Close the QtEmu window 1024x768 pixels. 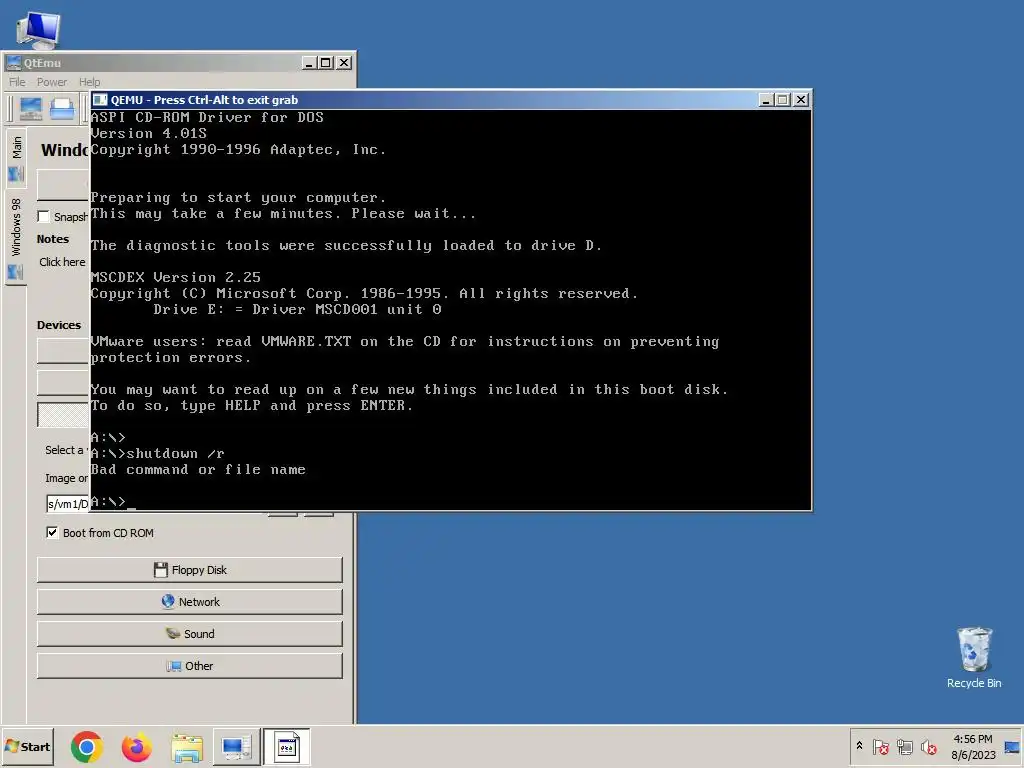coord(344,63)
